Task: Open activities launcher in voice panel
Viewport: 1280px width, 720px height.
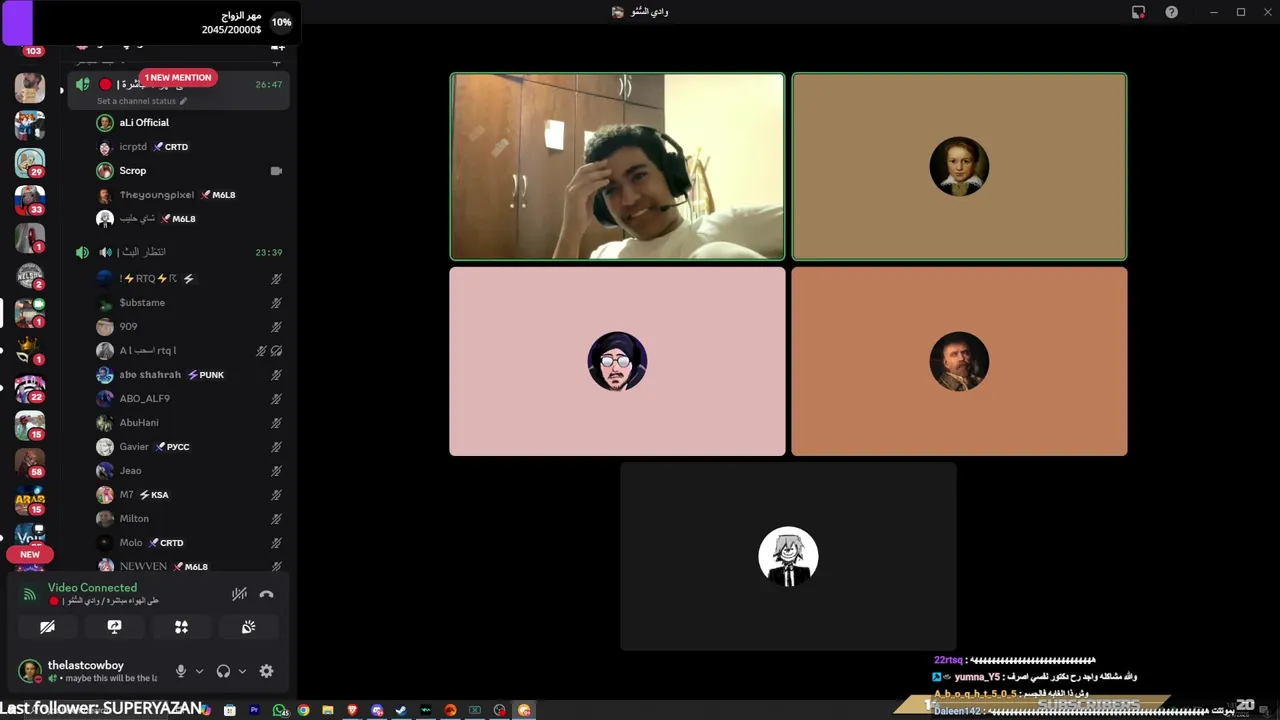Action: (181, 627)
